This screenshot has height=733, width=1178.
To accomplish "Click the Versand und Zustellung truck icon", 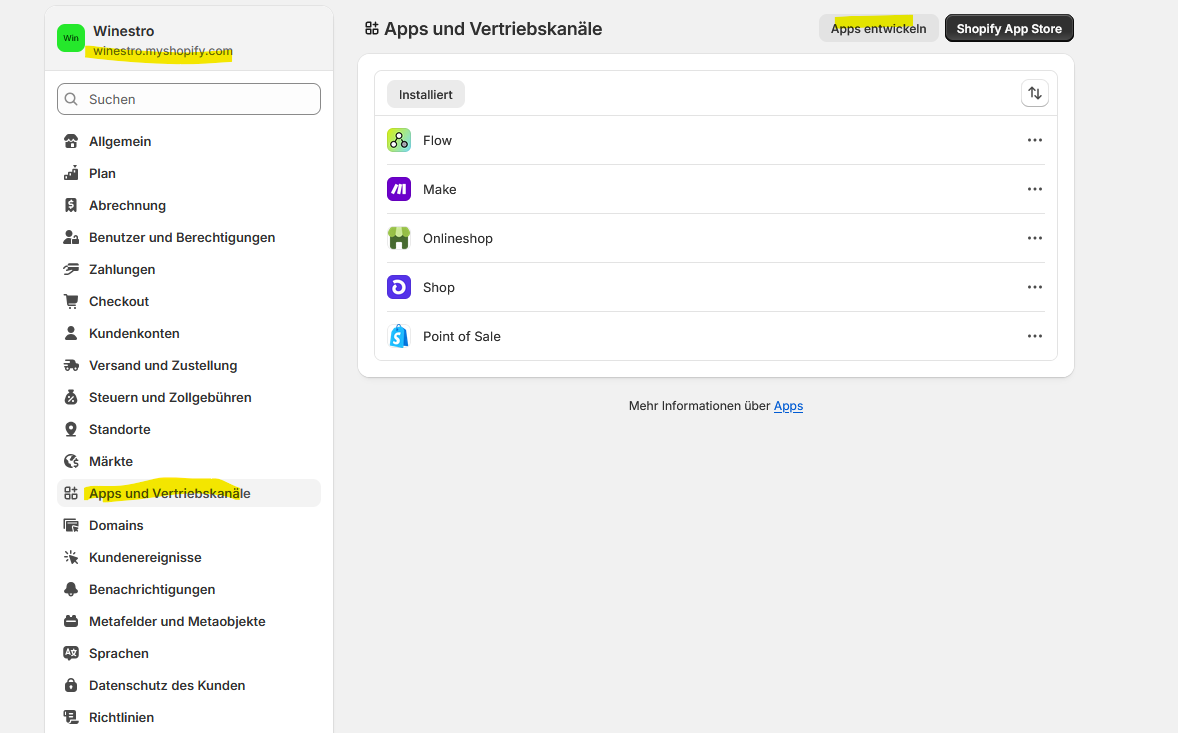I will pos(71,365).
